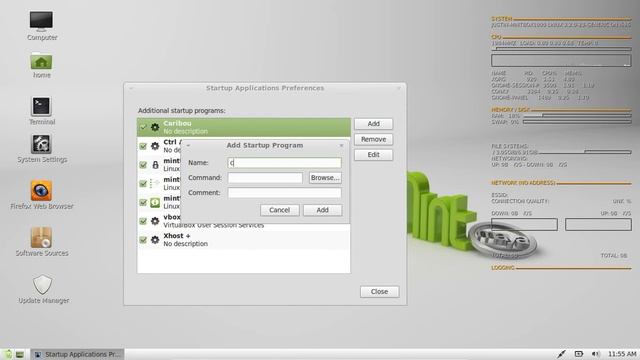Confirm Add in Add Startup Program dialog
640x360 pixels.
322,210
